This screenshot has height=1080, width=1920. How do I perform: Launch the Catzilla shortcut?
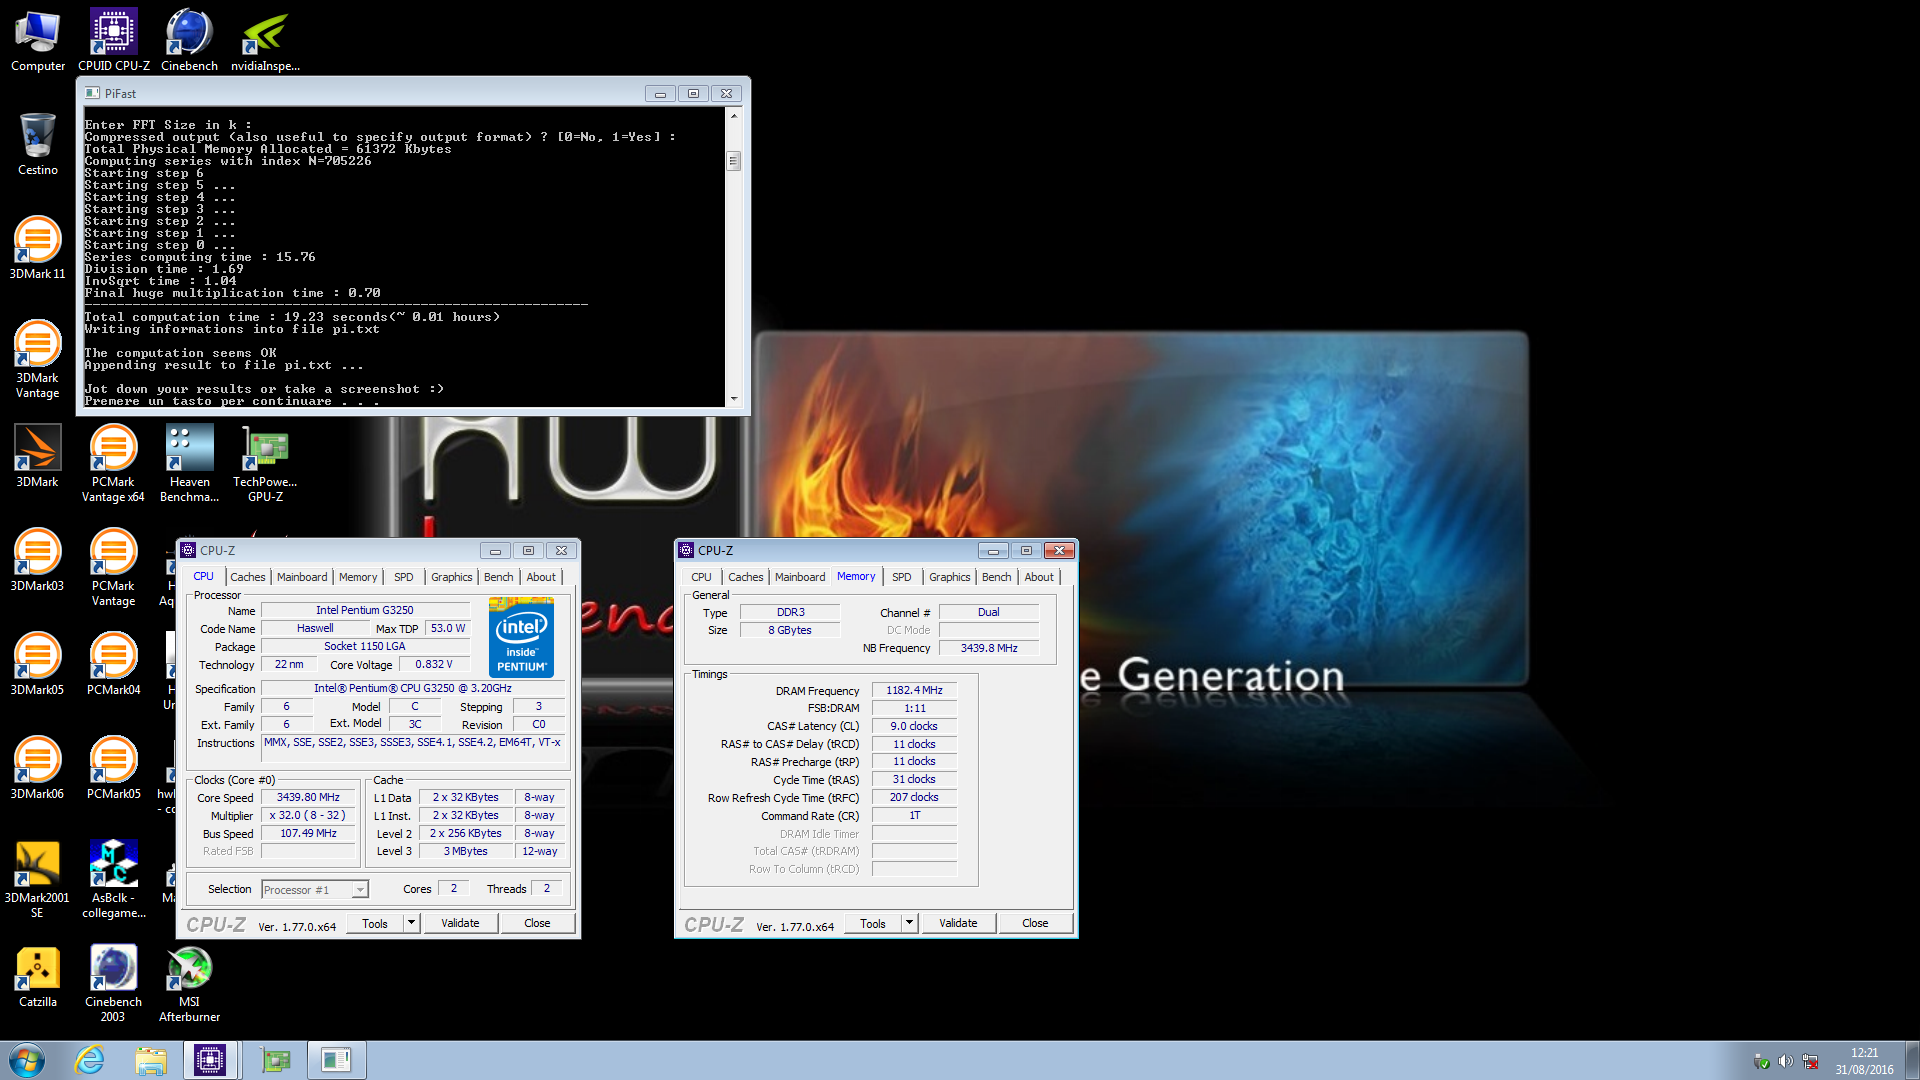[38, 976]
